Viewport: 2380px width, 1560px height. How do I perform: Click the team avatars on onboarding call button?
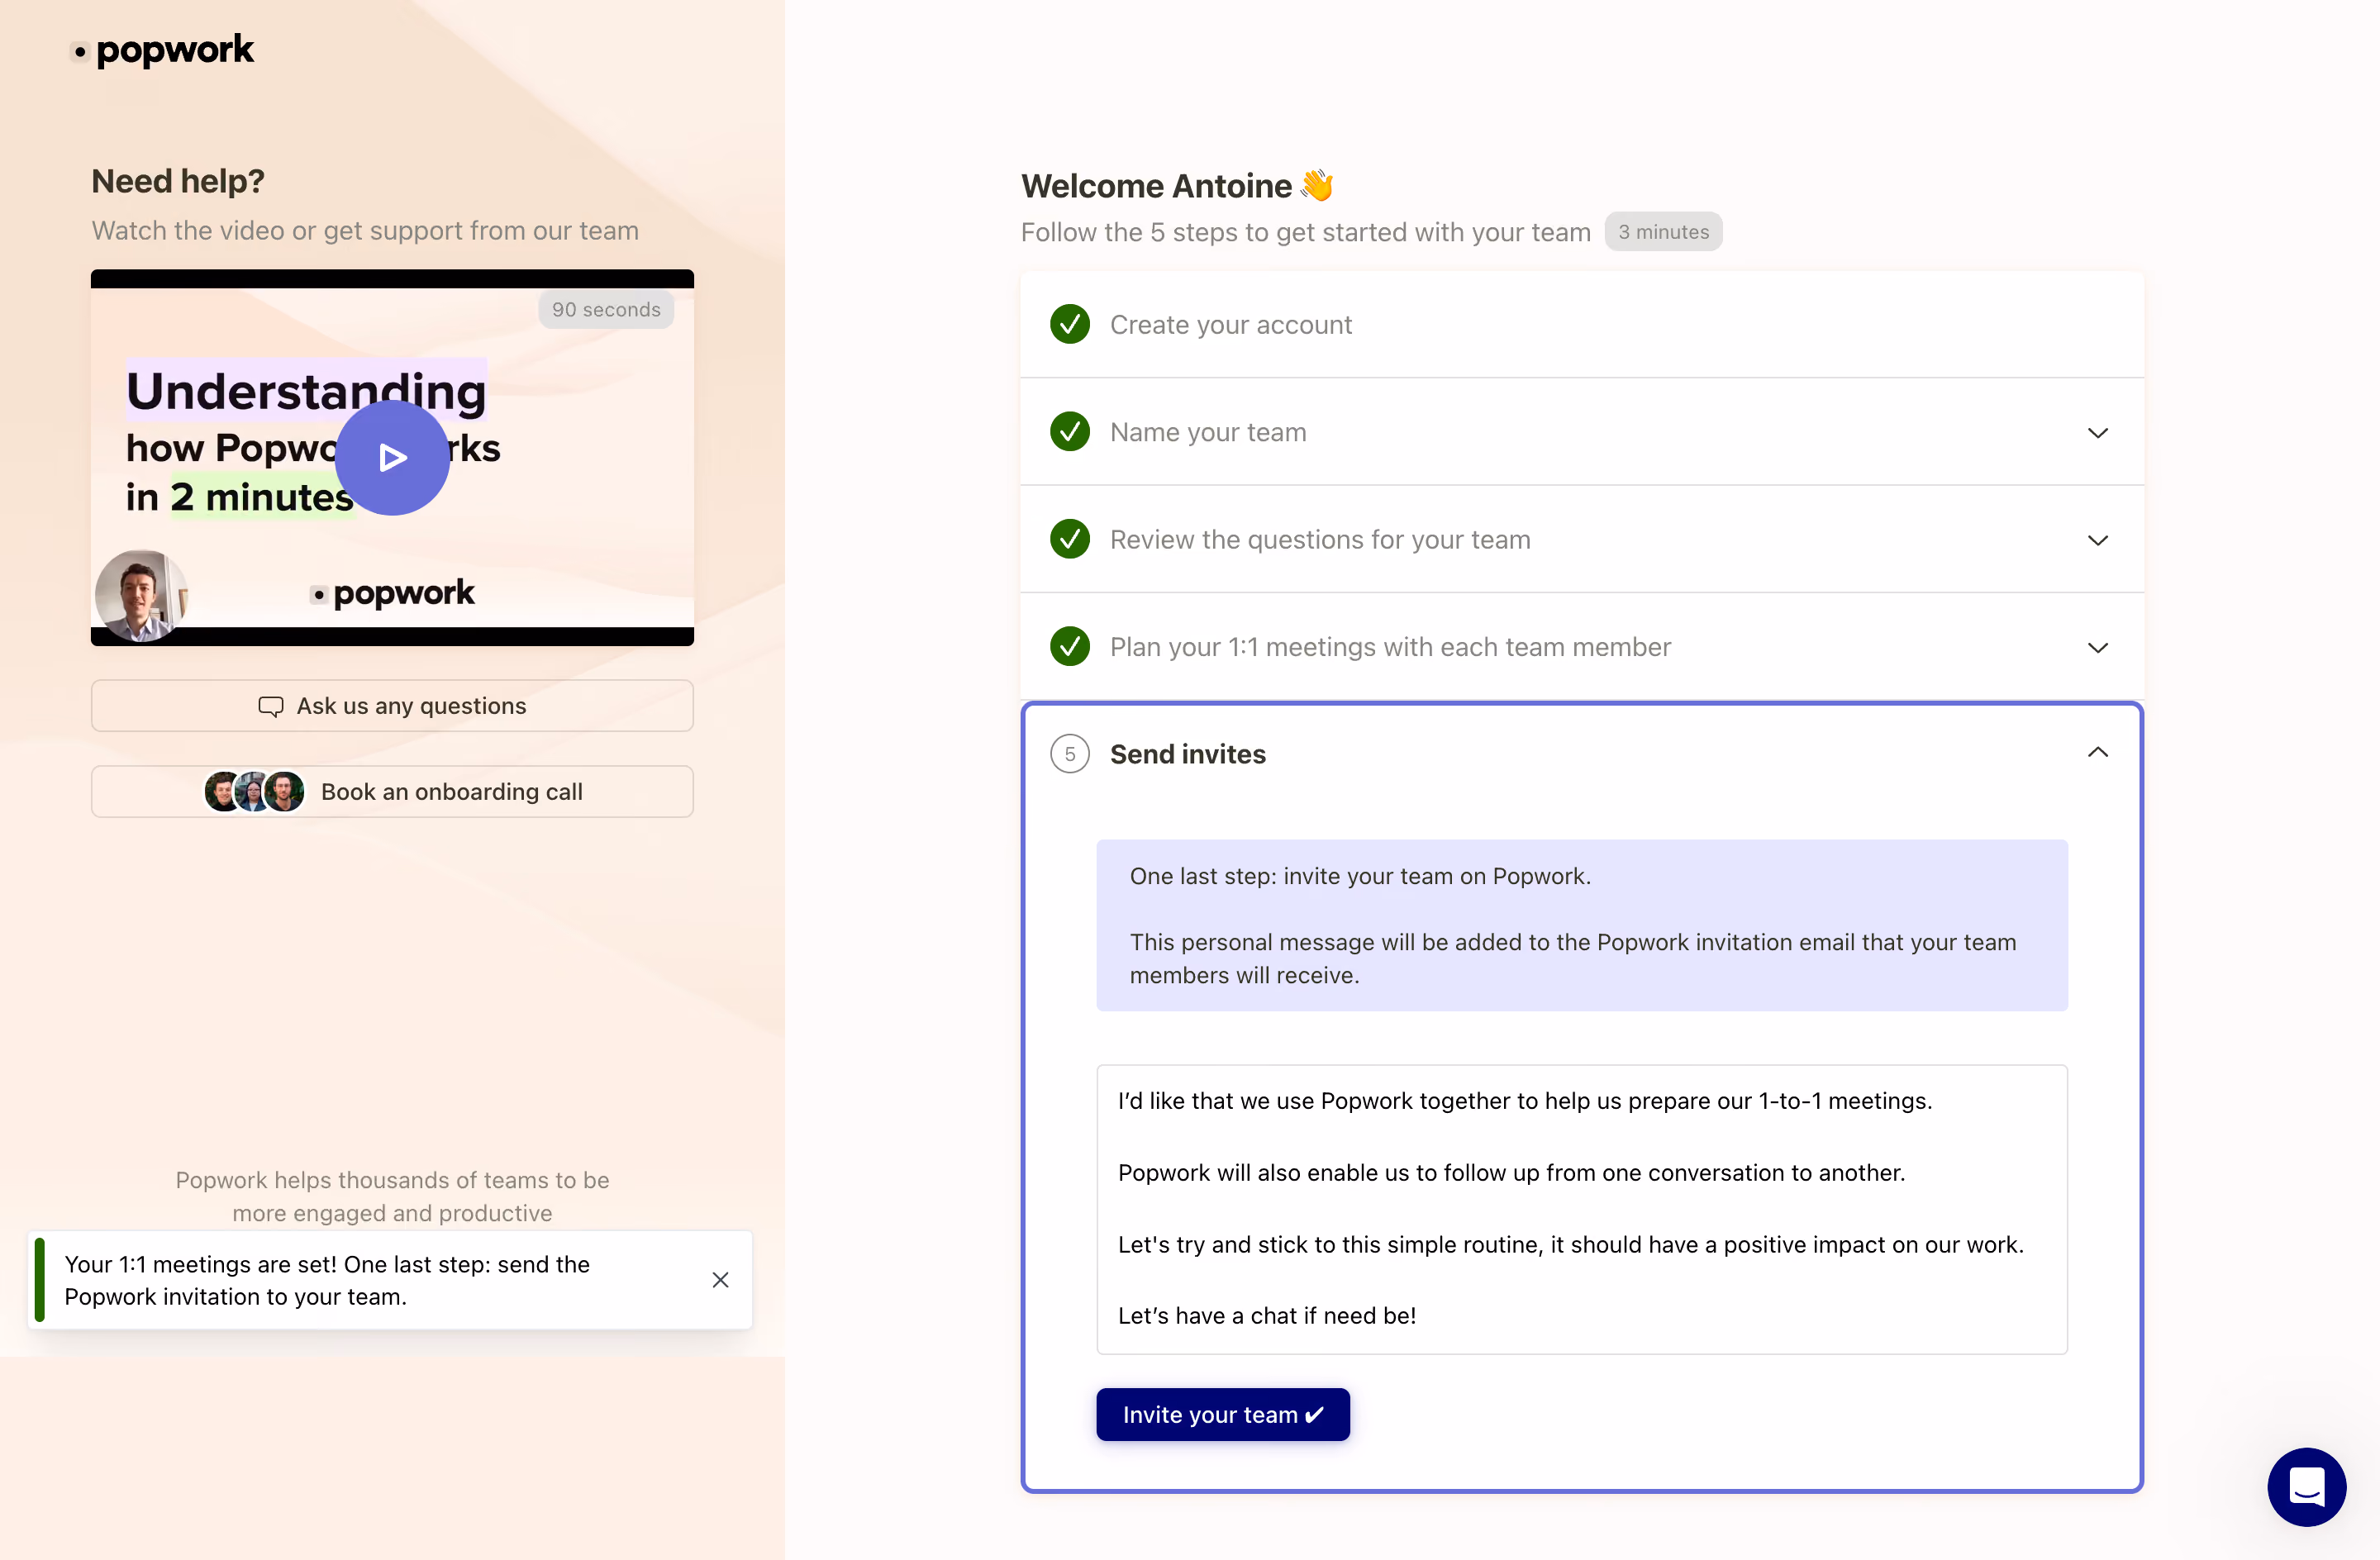click(x=254, y=792)
